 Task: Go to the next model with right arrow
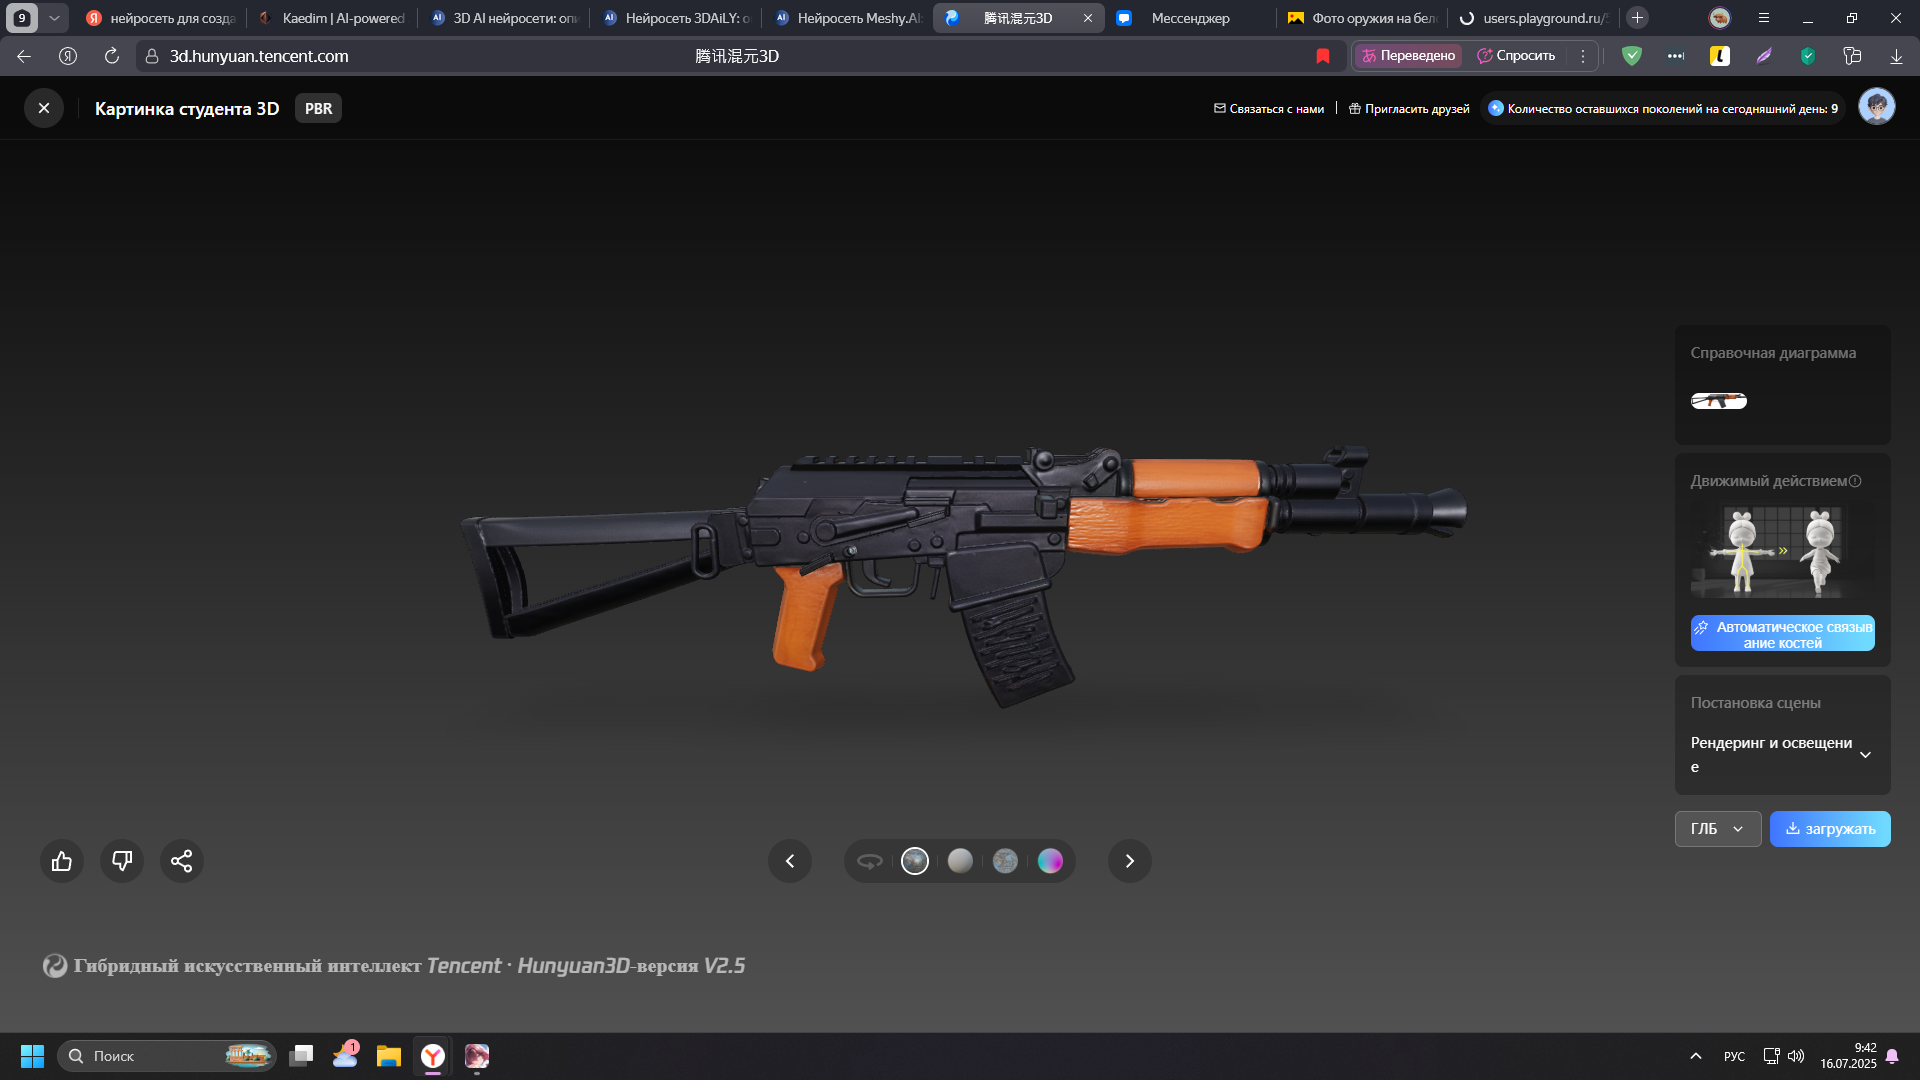pos(1130,861)
